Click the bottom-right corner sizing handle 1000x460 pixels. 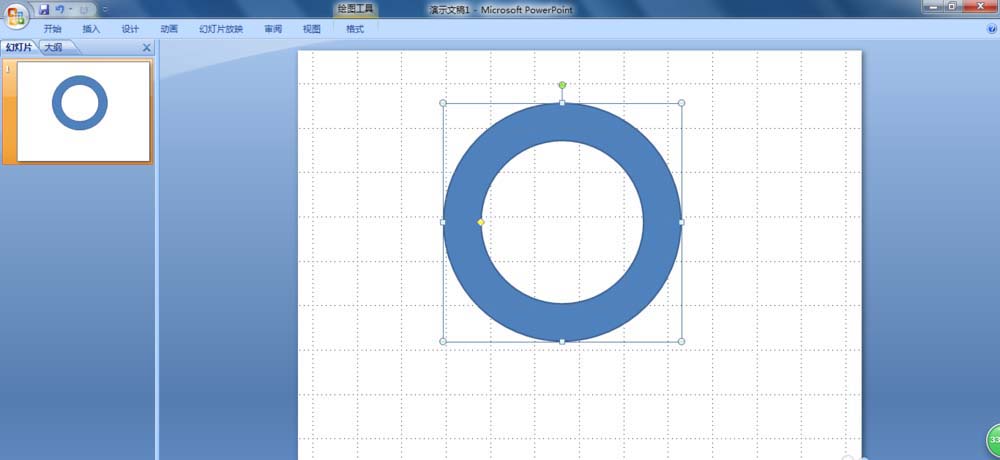click(681, 341)
